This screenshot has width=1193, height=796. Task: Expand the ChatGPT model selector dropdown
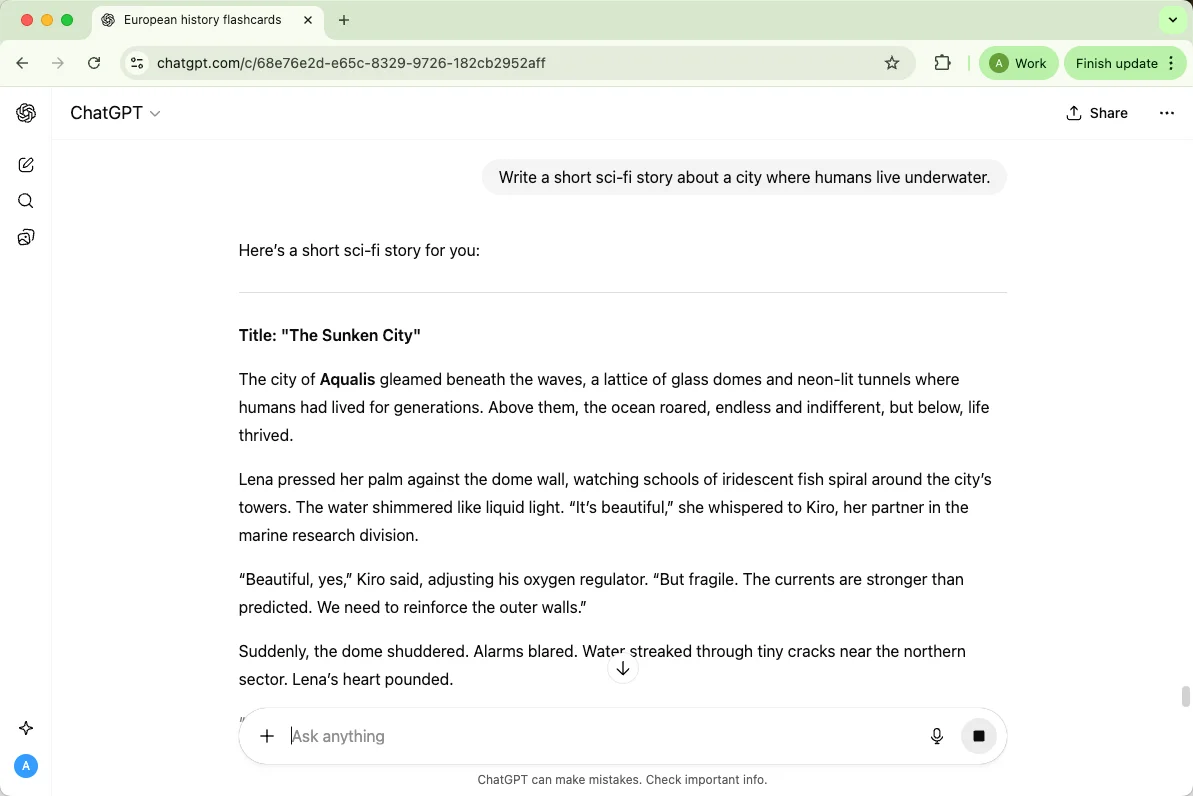click(115, 113)
